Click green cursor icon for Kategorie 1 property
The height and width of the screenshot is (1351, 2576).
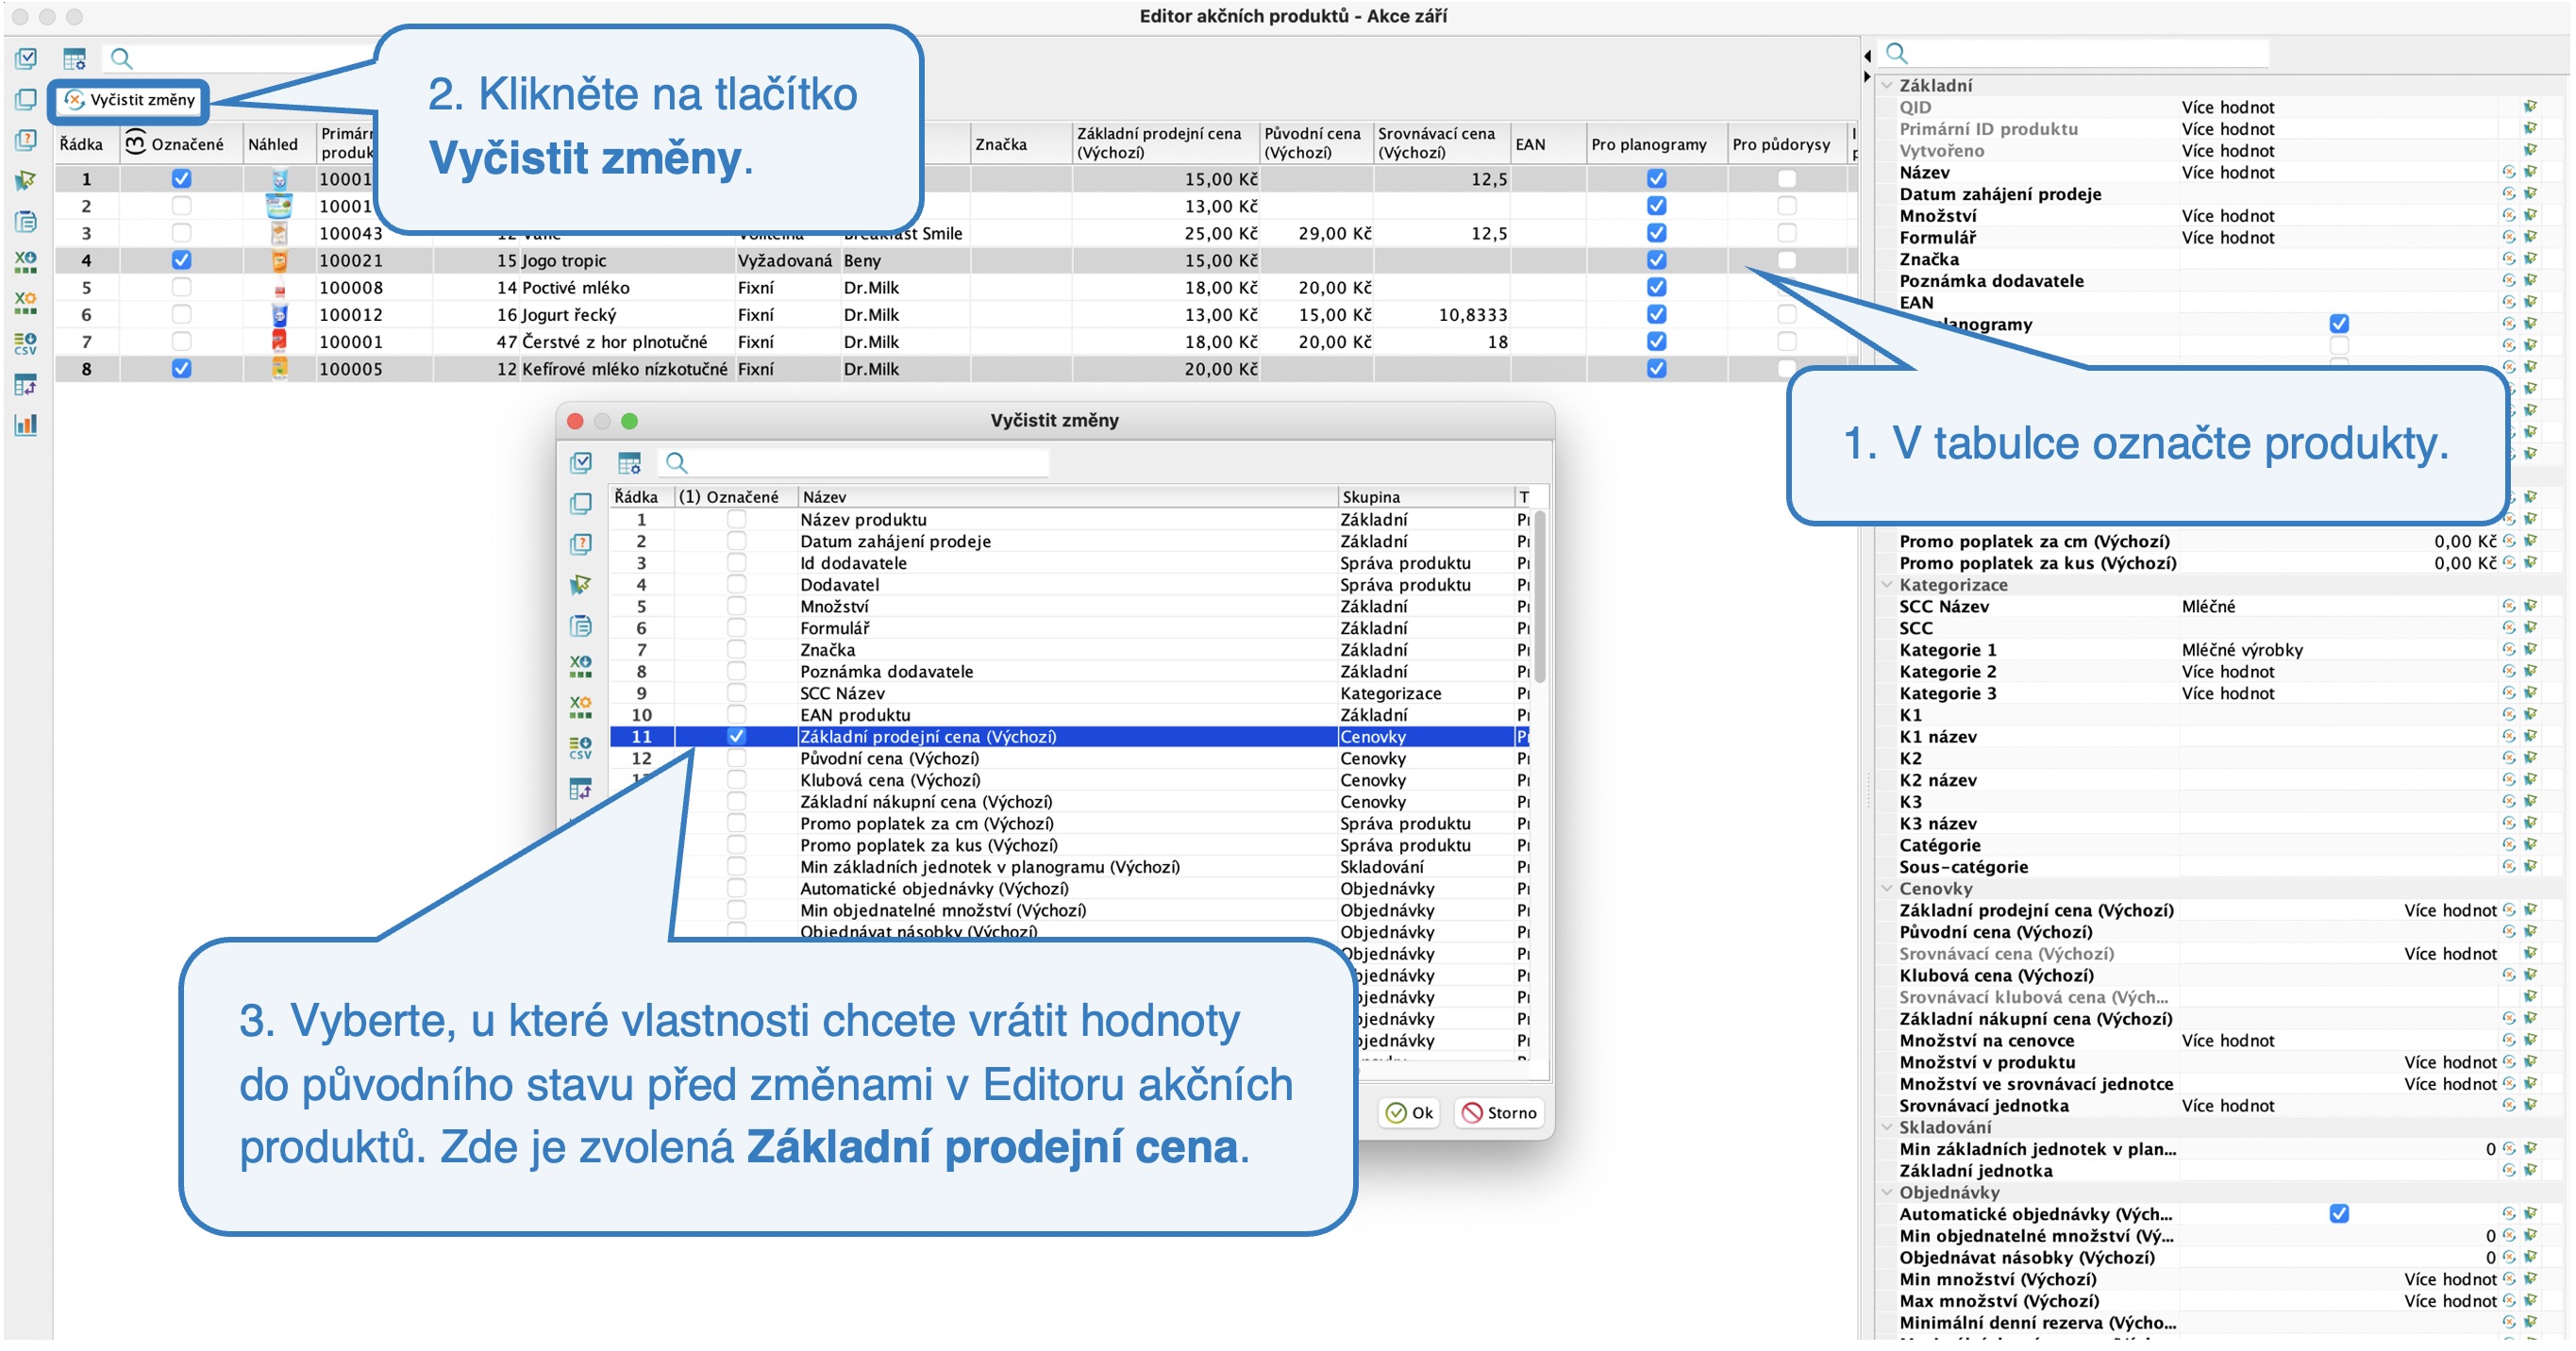[x=2530, y=650]
